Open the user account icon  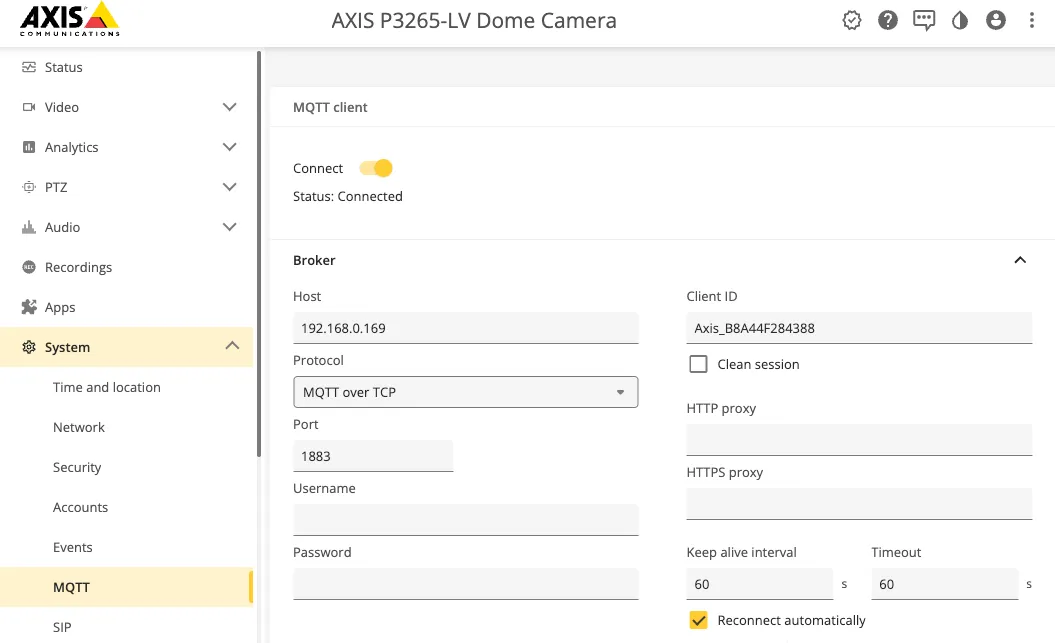pyautogui.click(x=996, y=20)
